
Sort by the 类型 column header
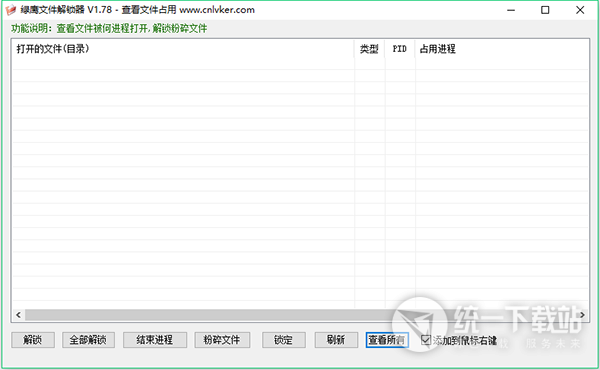369,49
